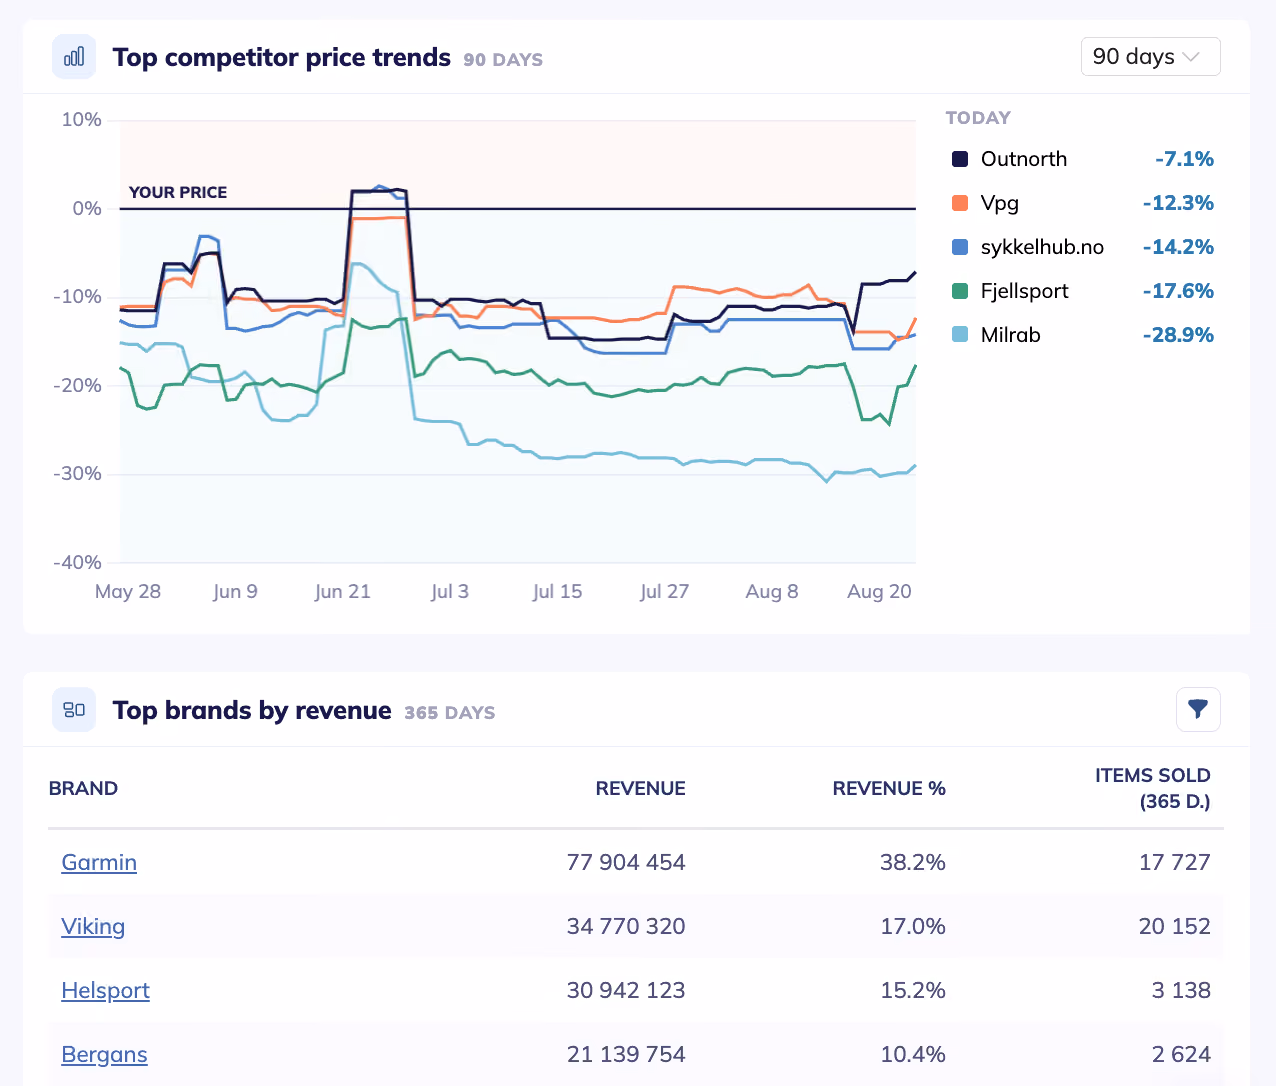
Task: Open the Helsport brand link
Action: 105,990
